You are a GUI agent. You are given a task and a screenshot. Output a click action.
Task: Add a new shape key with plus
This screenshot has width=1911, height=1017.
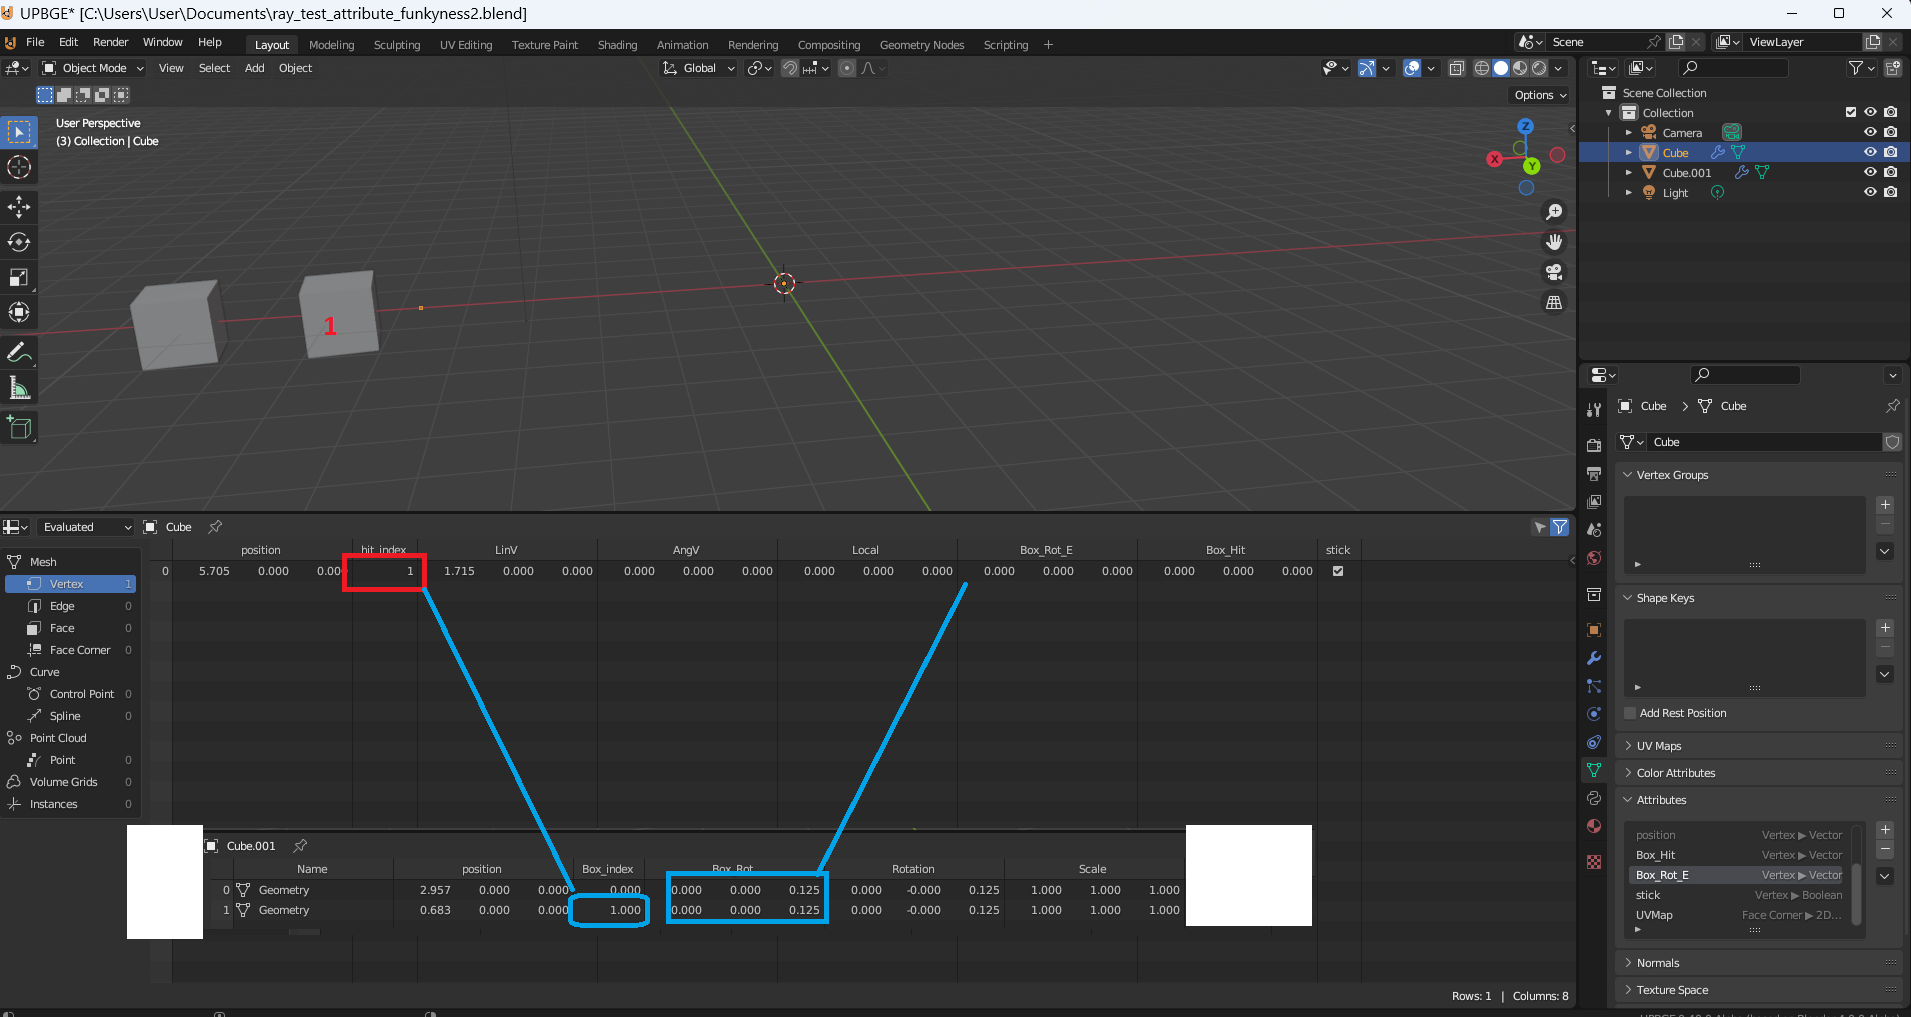tap(1885, 628)
